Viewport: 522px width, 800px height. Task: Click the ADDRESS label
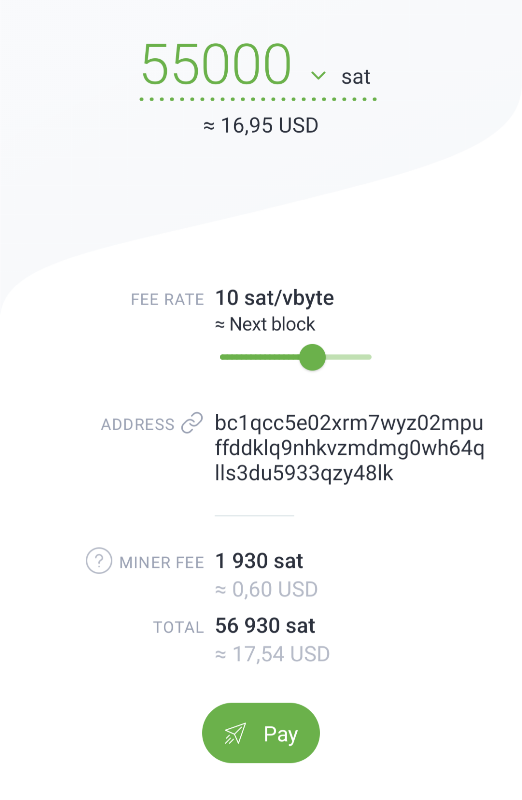pos(138,424)
